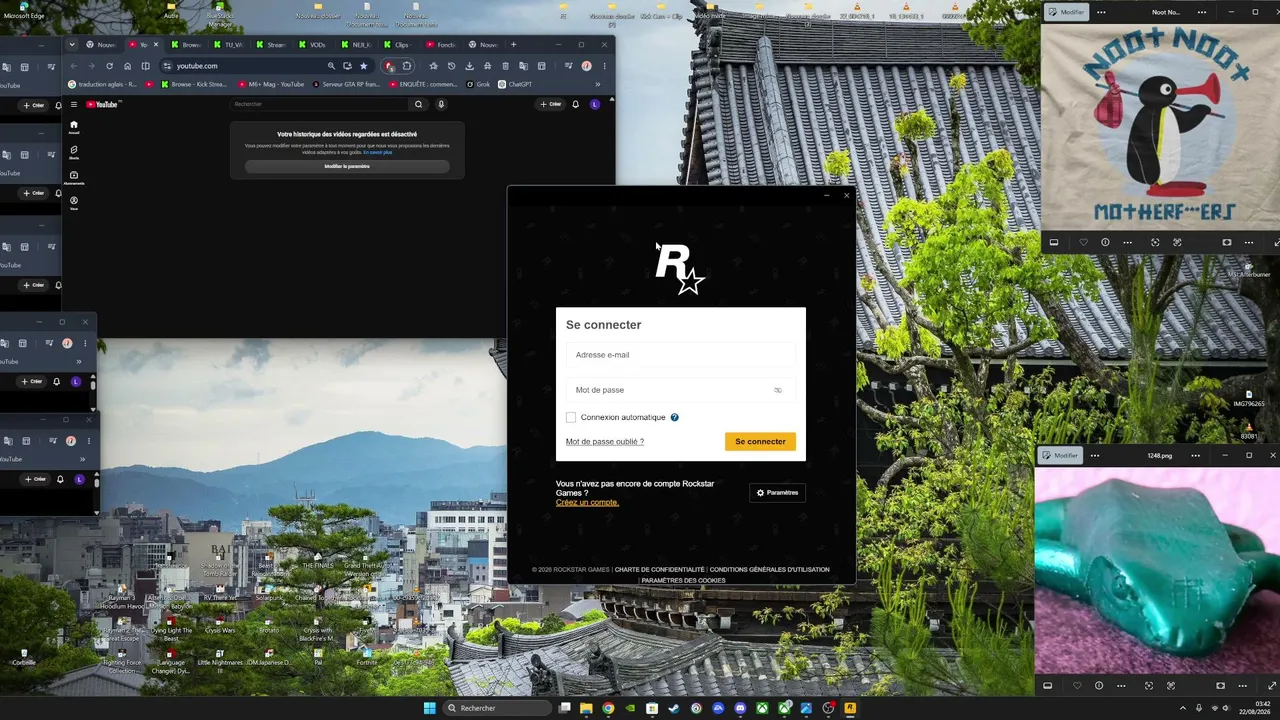This screenshot has width=1280, height=720.
Task: Switch to the Clips tab
Action: click(x=399, y=45)
